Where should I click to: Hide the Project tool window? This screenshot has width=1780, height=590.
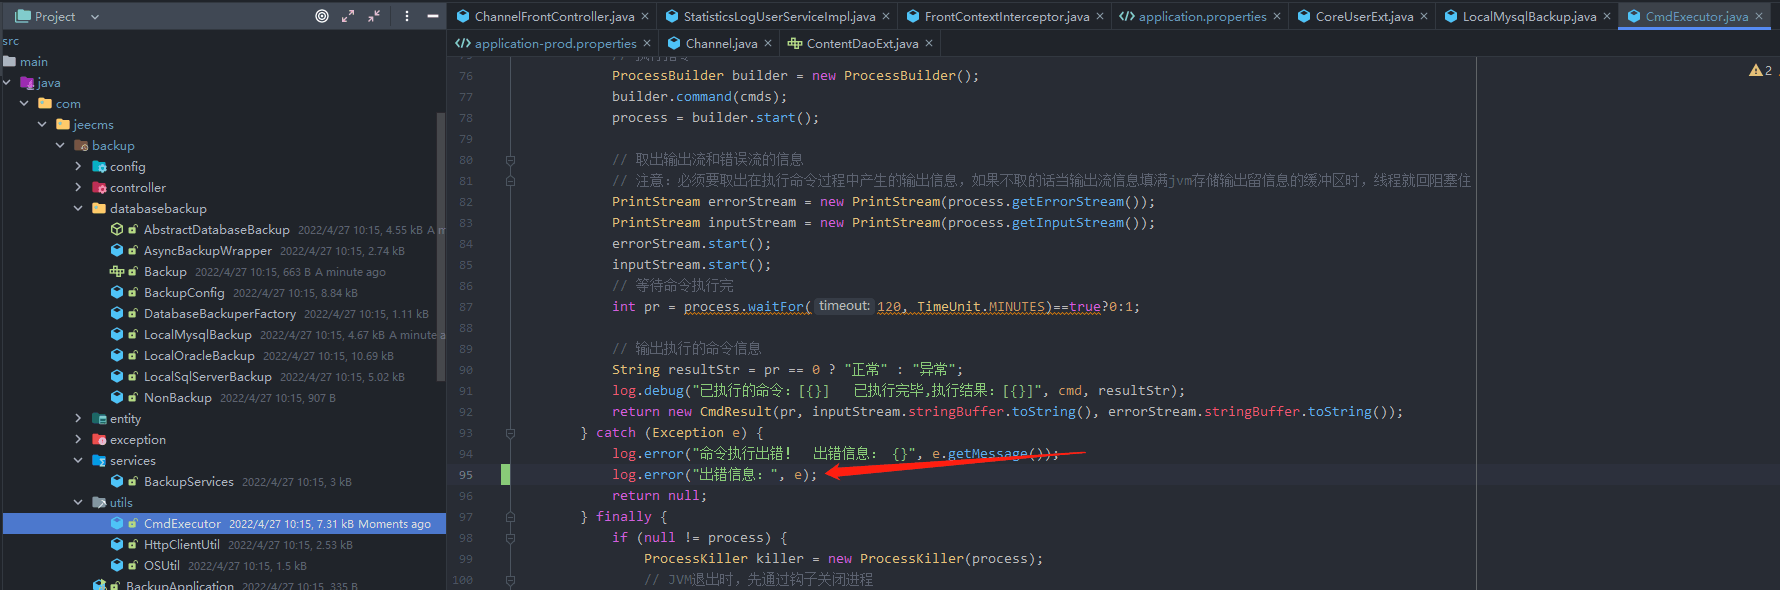pyautogui.click(x=433, y=16)
